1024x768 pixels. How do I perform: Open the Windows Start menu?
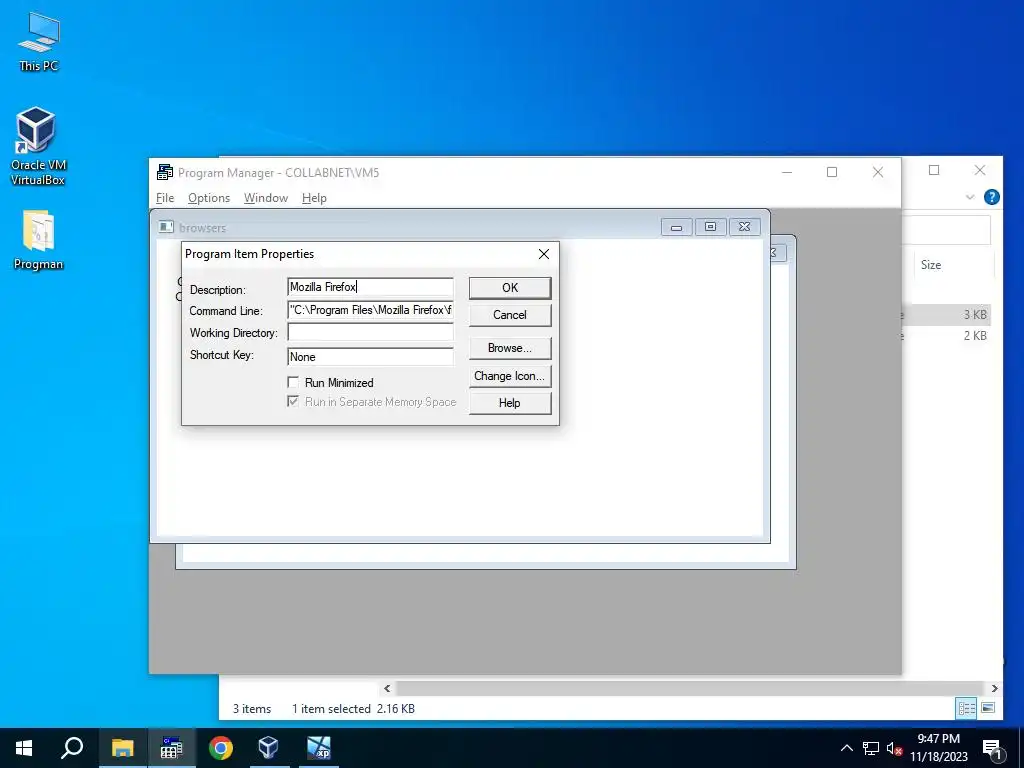[24, 748]
